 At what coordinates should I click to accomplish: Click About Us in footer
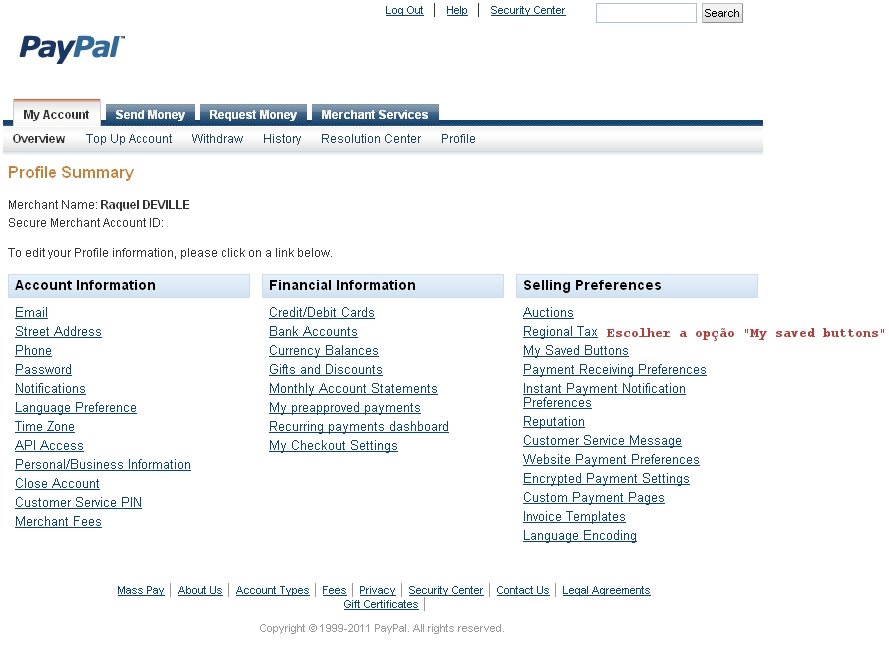200,590
